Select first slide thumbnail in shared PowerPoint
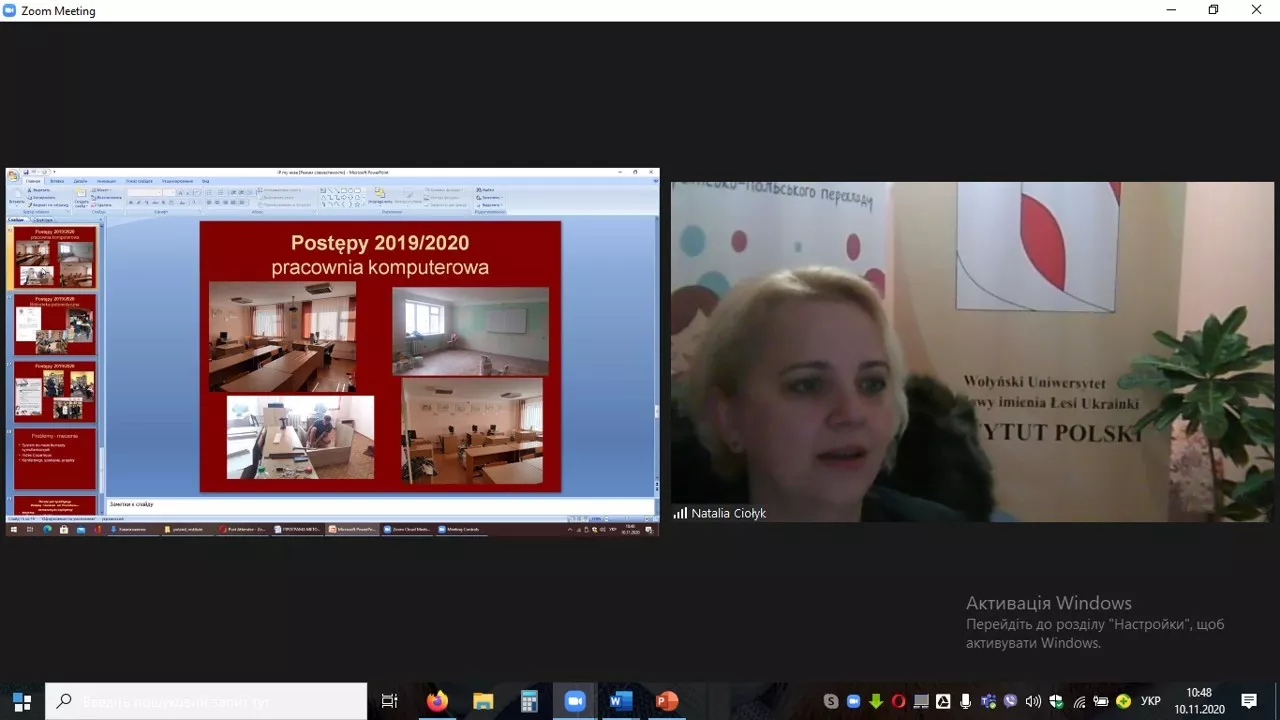The width and height of the screenshot is (1280, 720). 55,257
